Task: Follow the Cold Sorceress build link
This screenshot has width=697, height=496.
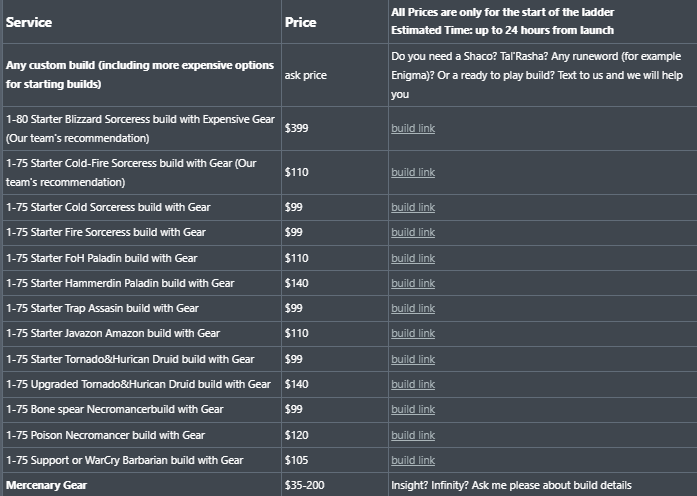Action: point(413,208)
